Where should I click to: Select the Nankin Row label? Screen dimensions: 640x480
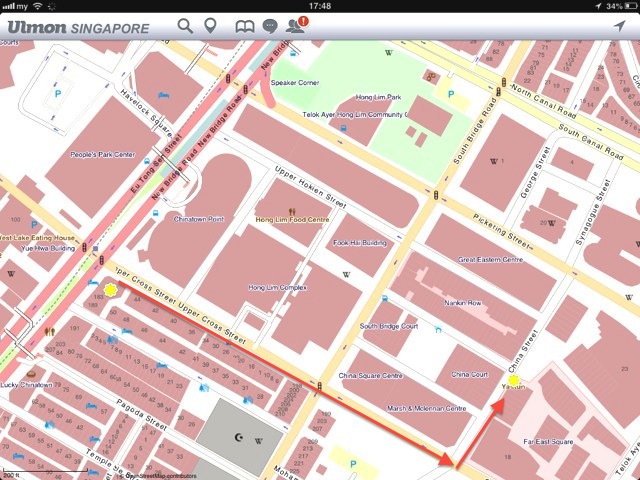(463, 303)
